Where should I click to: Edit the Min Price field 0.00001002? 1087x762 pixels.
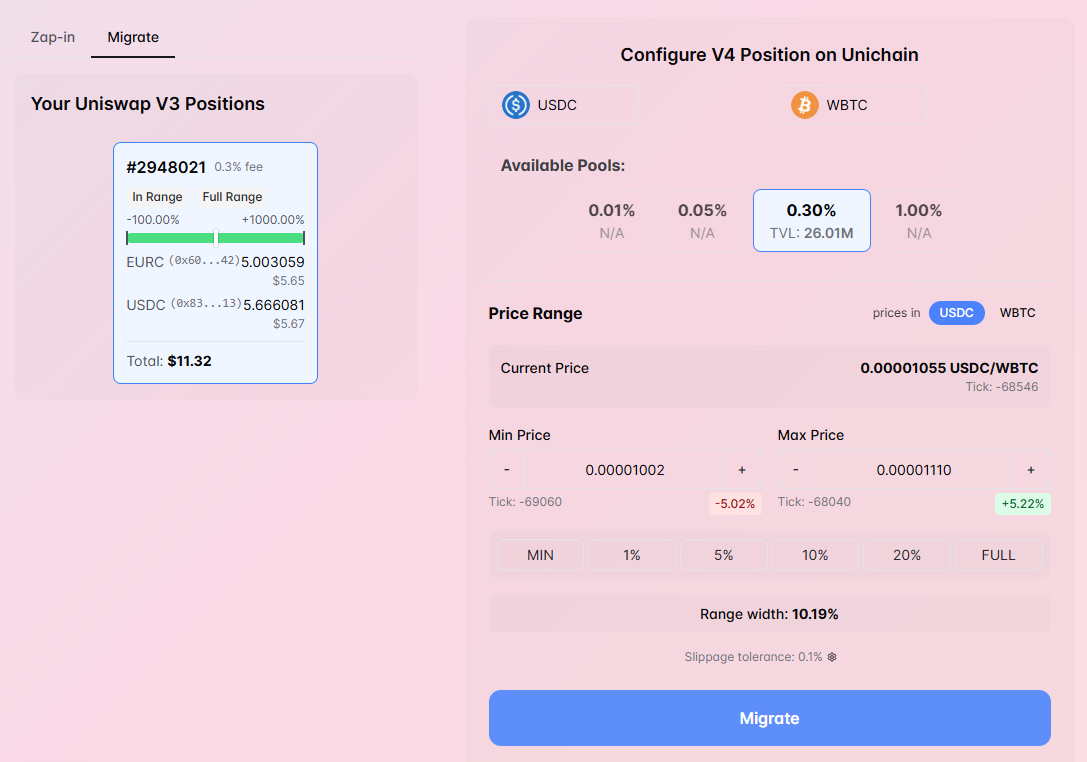coord(625,470)
